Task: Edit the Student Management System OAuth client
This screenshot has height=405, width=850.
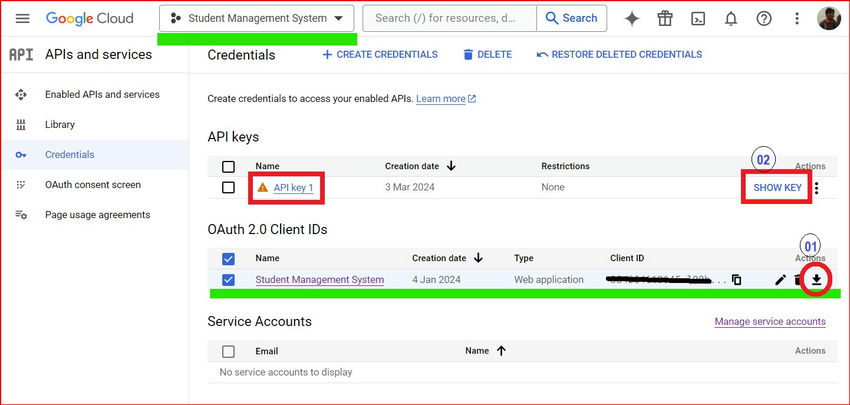Action: click(x=780, y=280)
